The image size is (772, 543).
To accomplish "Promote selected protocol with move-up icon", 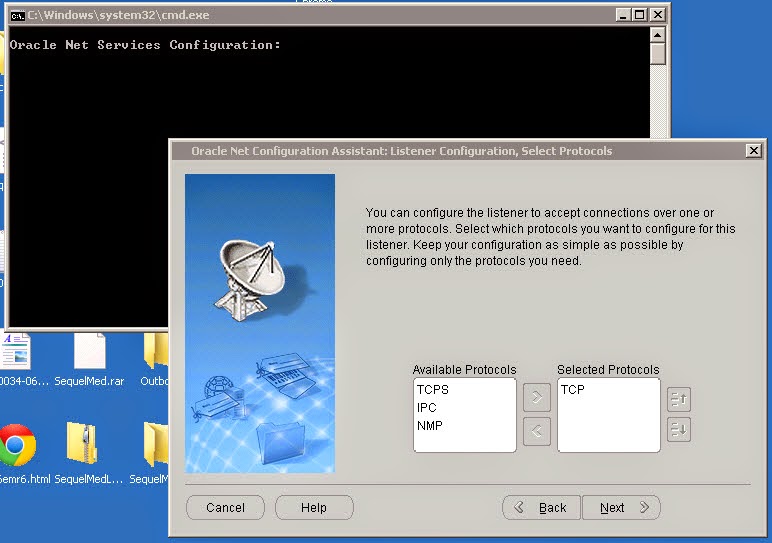I will click(x=679, y=399).
